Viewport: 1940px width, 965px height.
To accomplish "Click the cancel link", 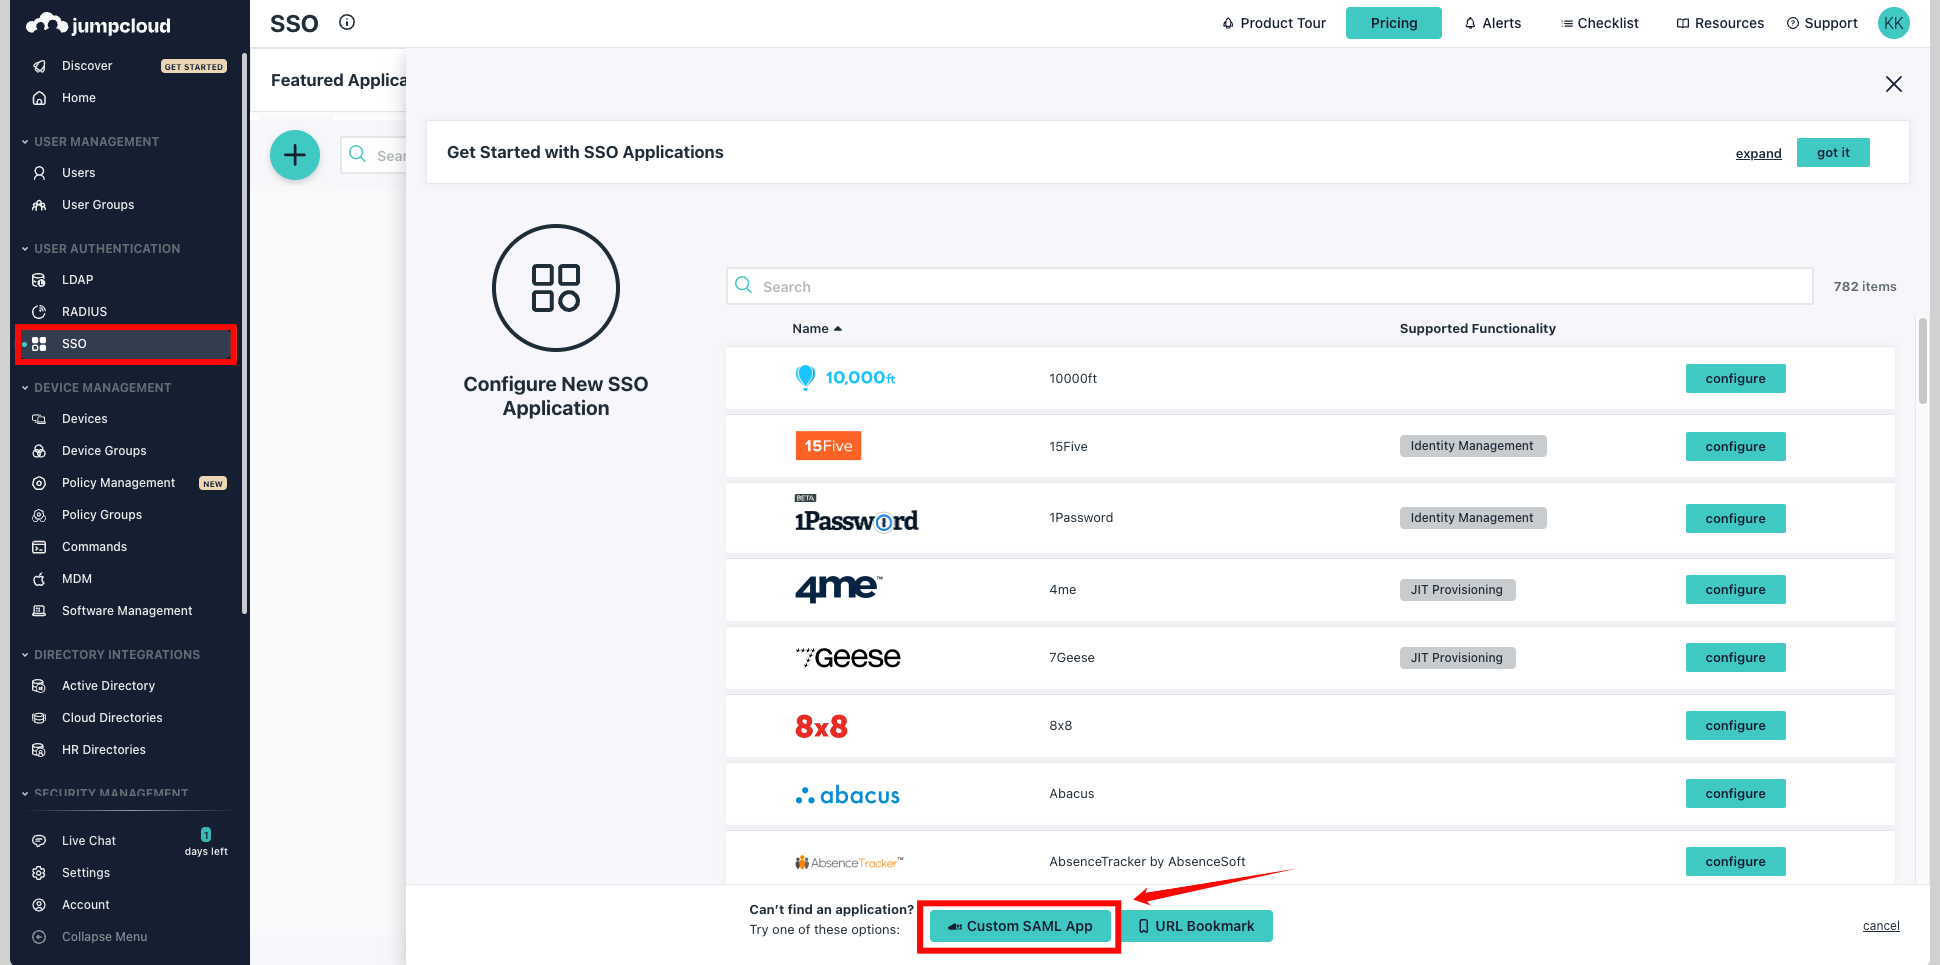I will click(1880, 926).
